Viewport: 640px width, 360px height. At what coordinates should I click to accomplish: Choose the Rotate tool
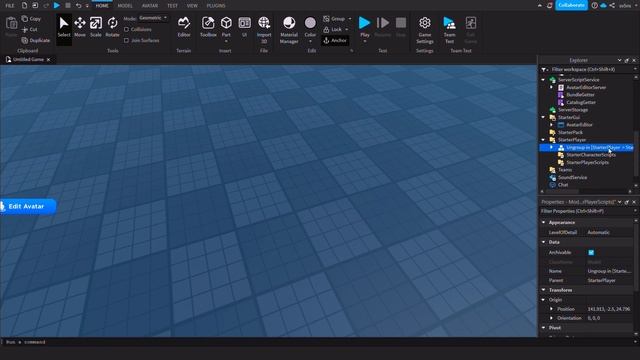coord(112,27)
